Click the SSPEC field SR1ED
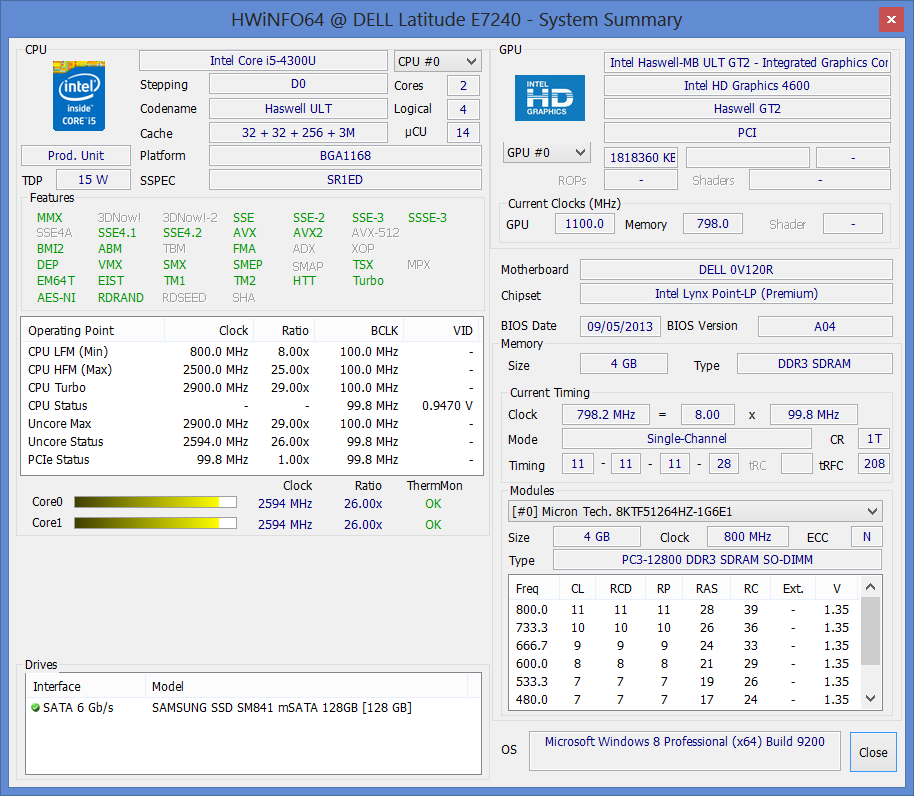The image size is (914, 796). pos(345,179)
